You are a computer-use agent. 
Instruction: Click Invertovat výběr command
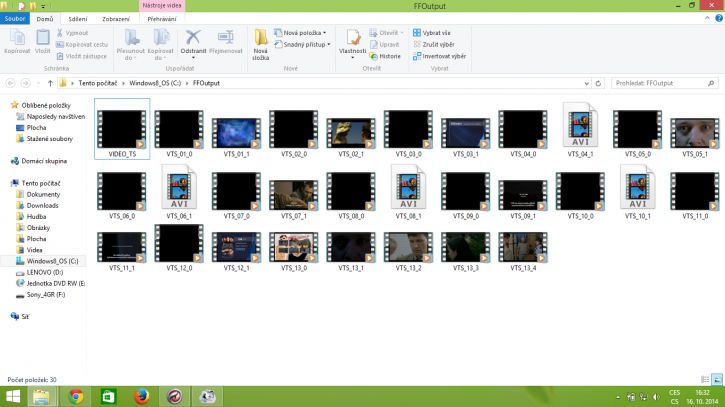coord(439,56)
